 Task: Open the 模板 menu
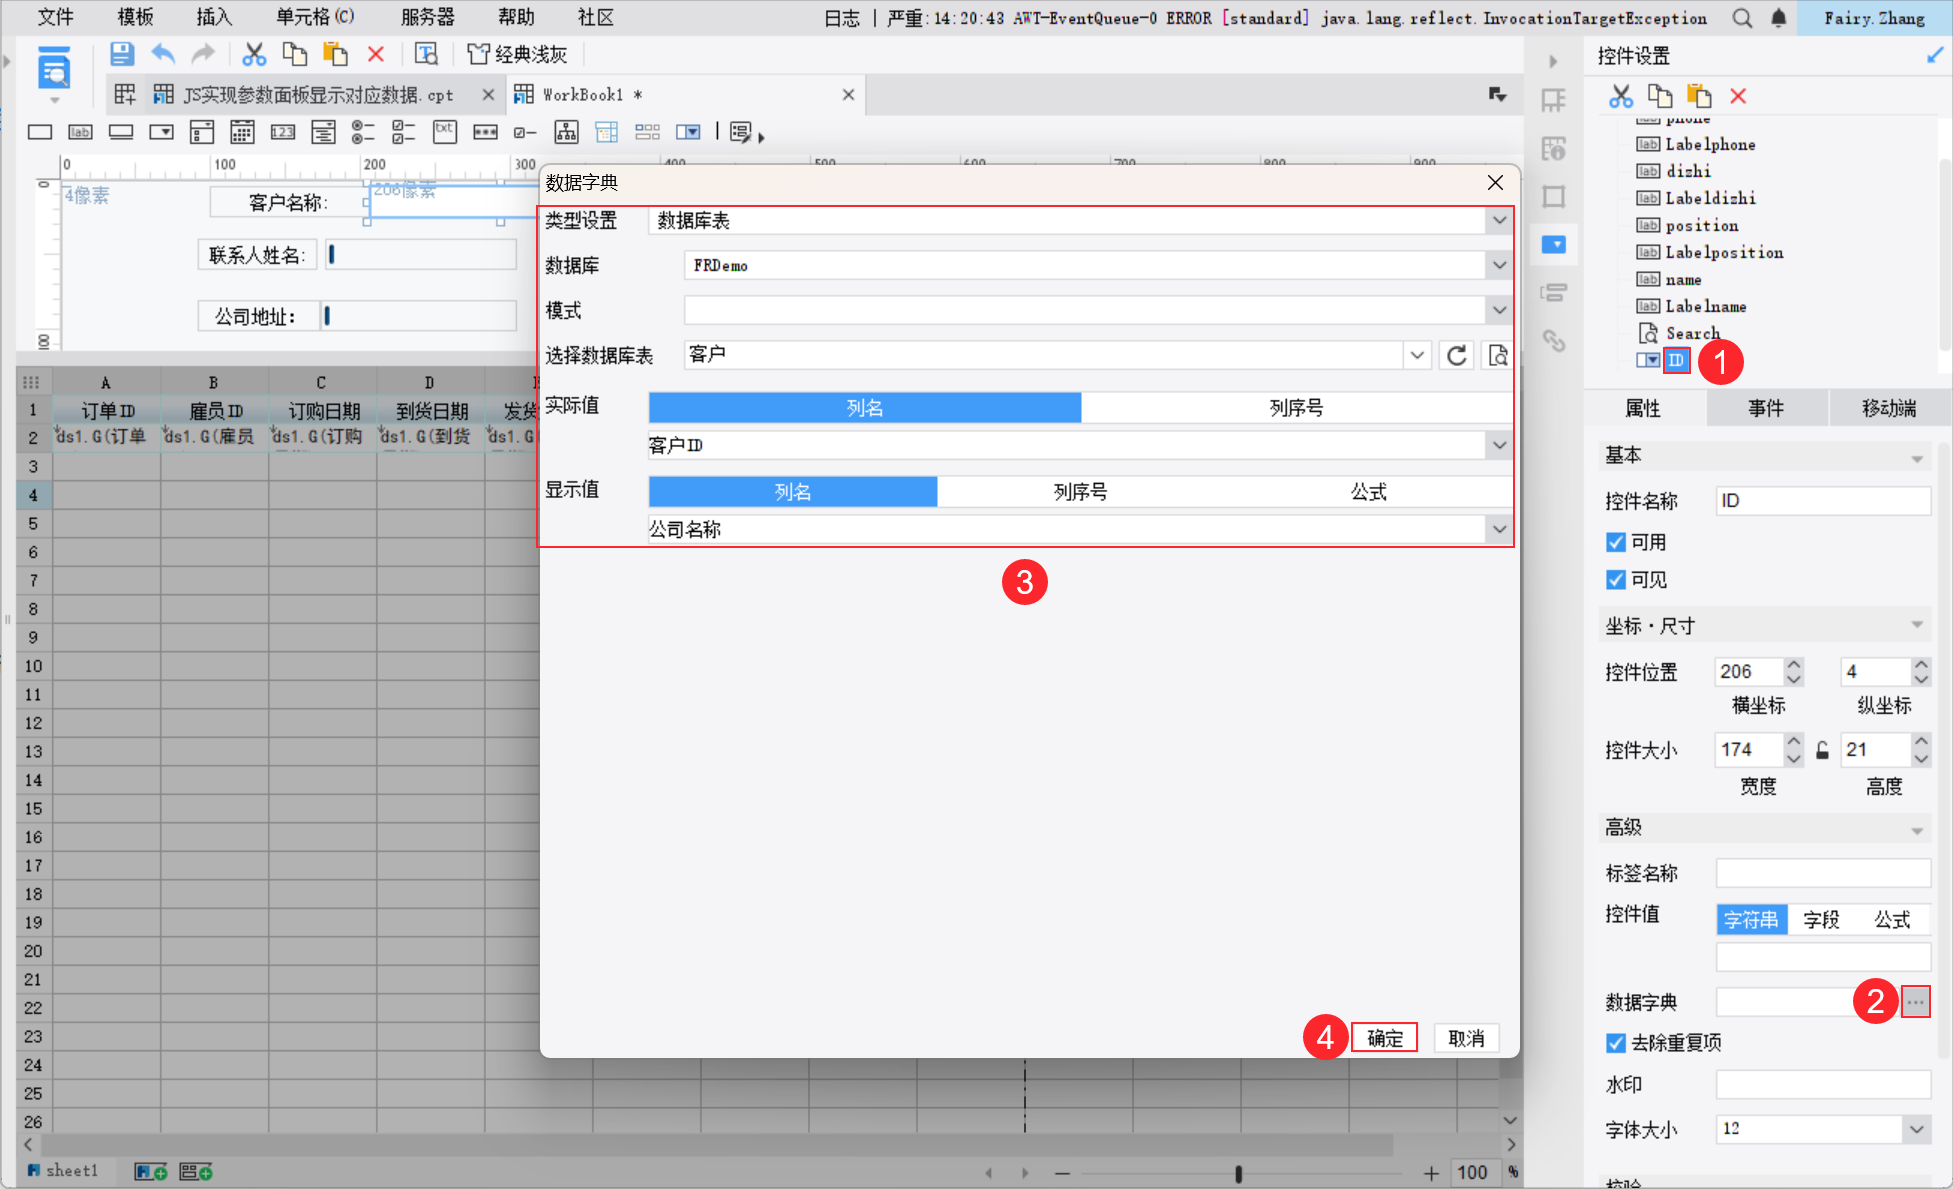click(x=135, y=17)
